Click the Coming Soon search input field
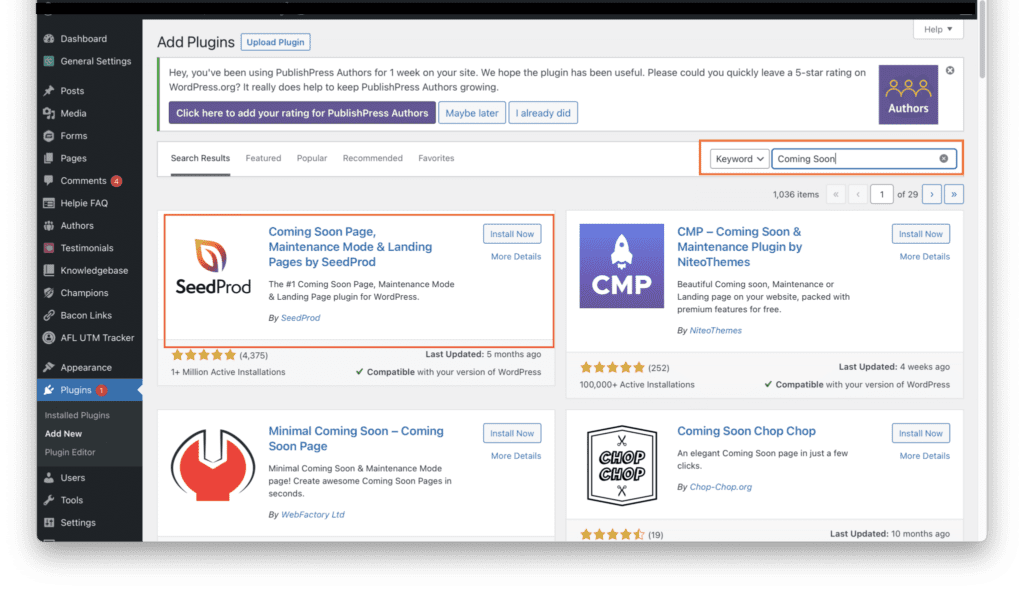 [x=855, y=159]
